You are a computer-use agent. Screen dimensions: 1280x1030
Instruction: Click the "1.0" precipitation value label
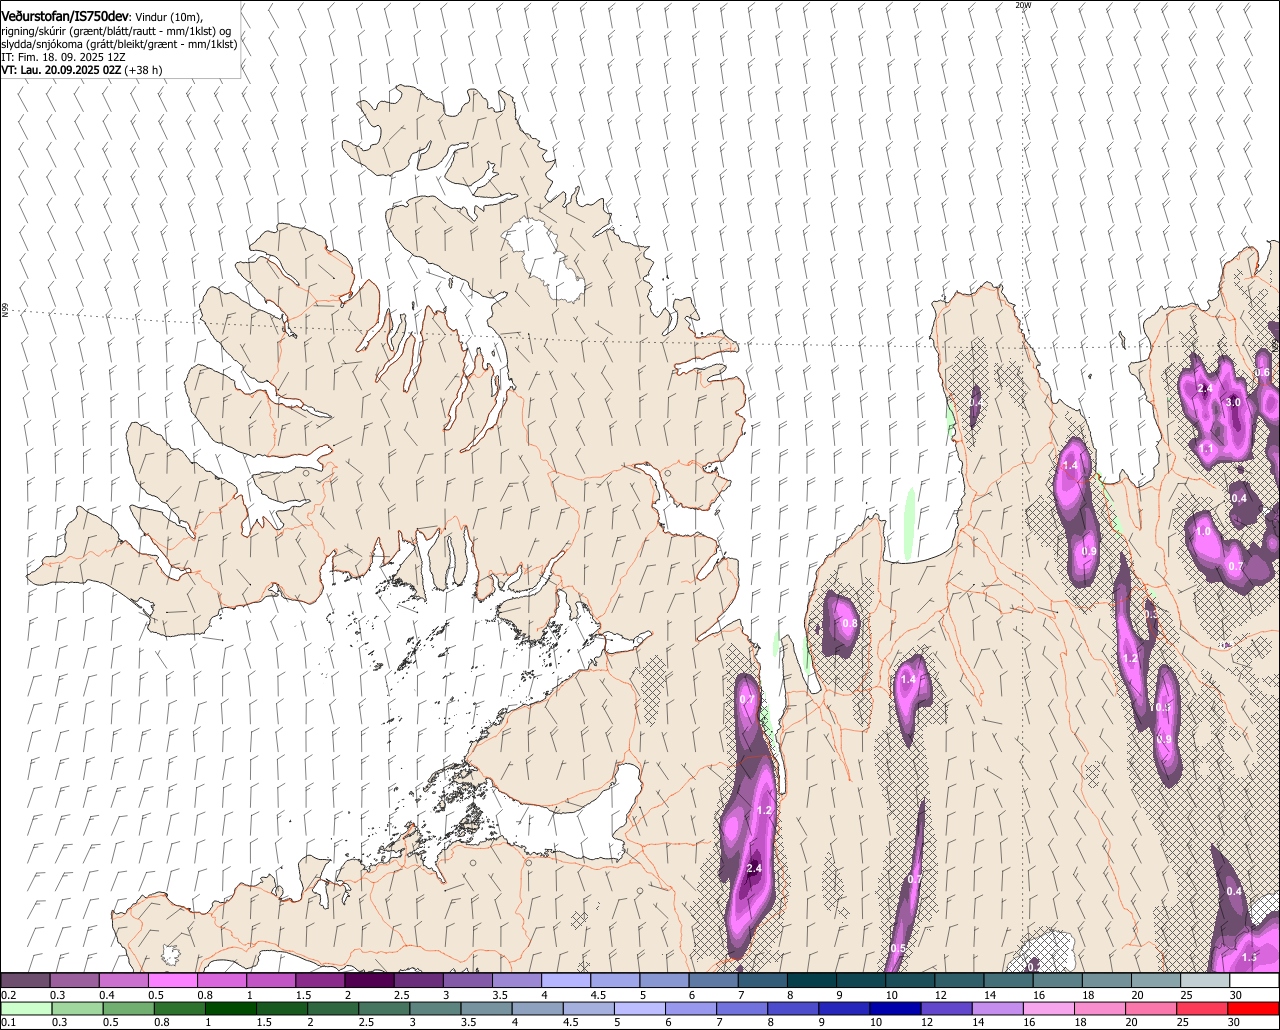[x=1203, y=531]
